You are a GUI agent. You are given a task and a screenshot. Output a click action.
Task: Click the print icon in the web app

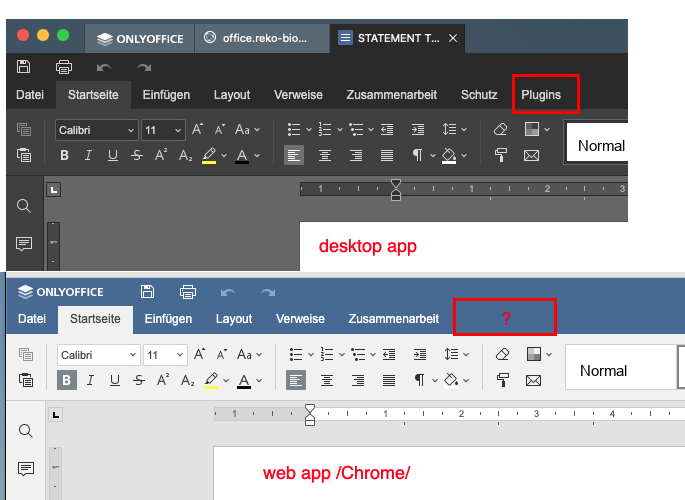(x=187, y=292)
